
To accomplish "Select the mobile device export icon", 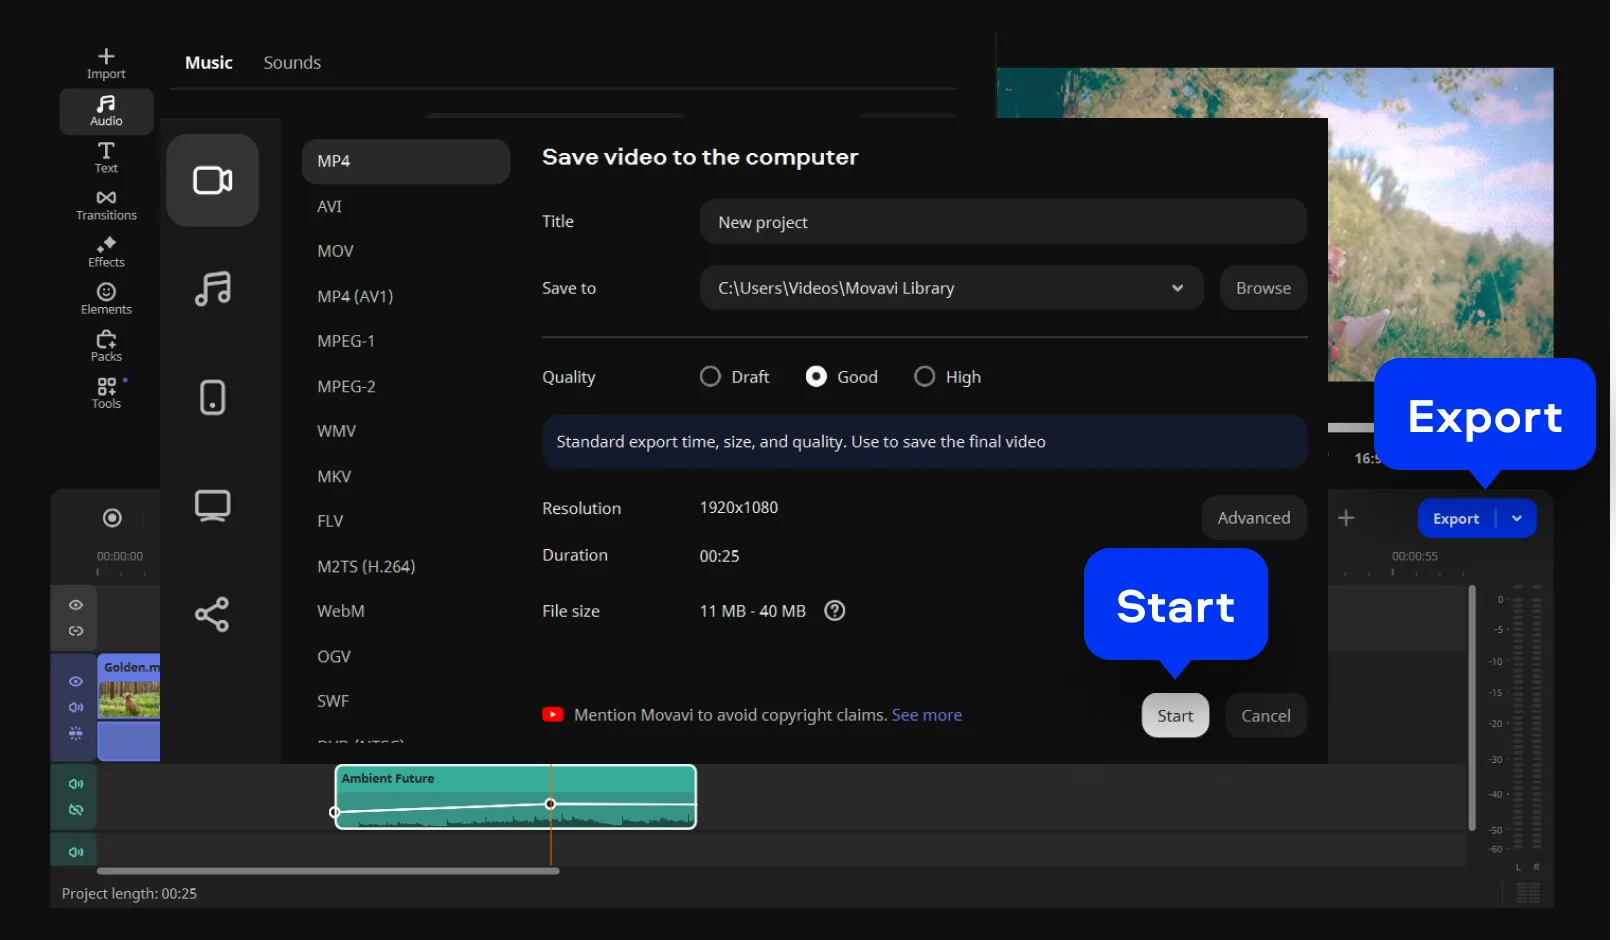I will [212, 397].
